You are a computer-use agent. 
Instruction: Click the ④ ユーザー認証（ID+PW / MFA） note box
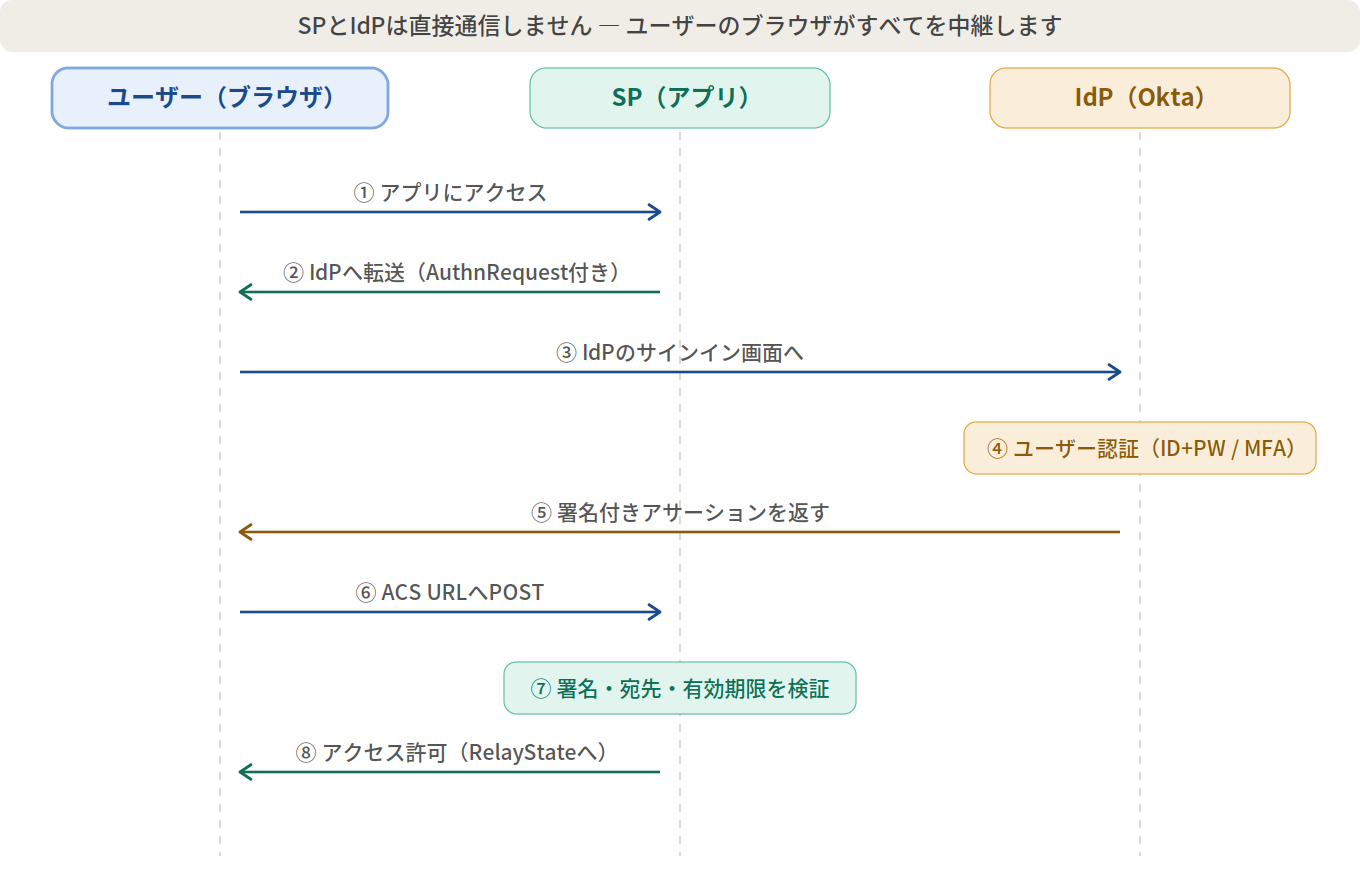coord(1140,448)
